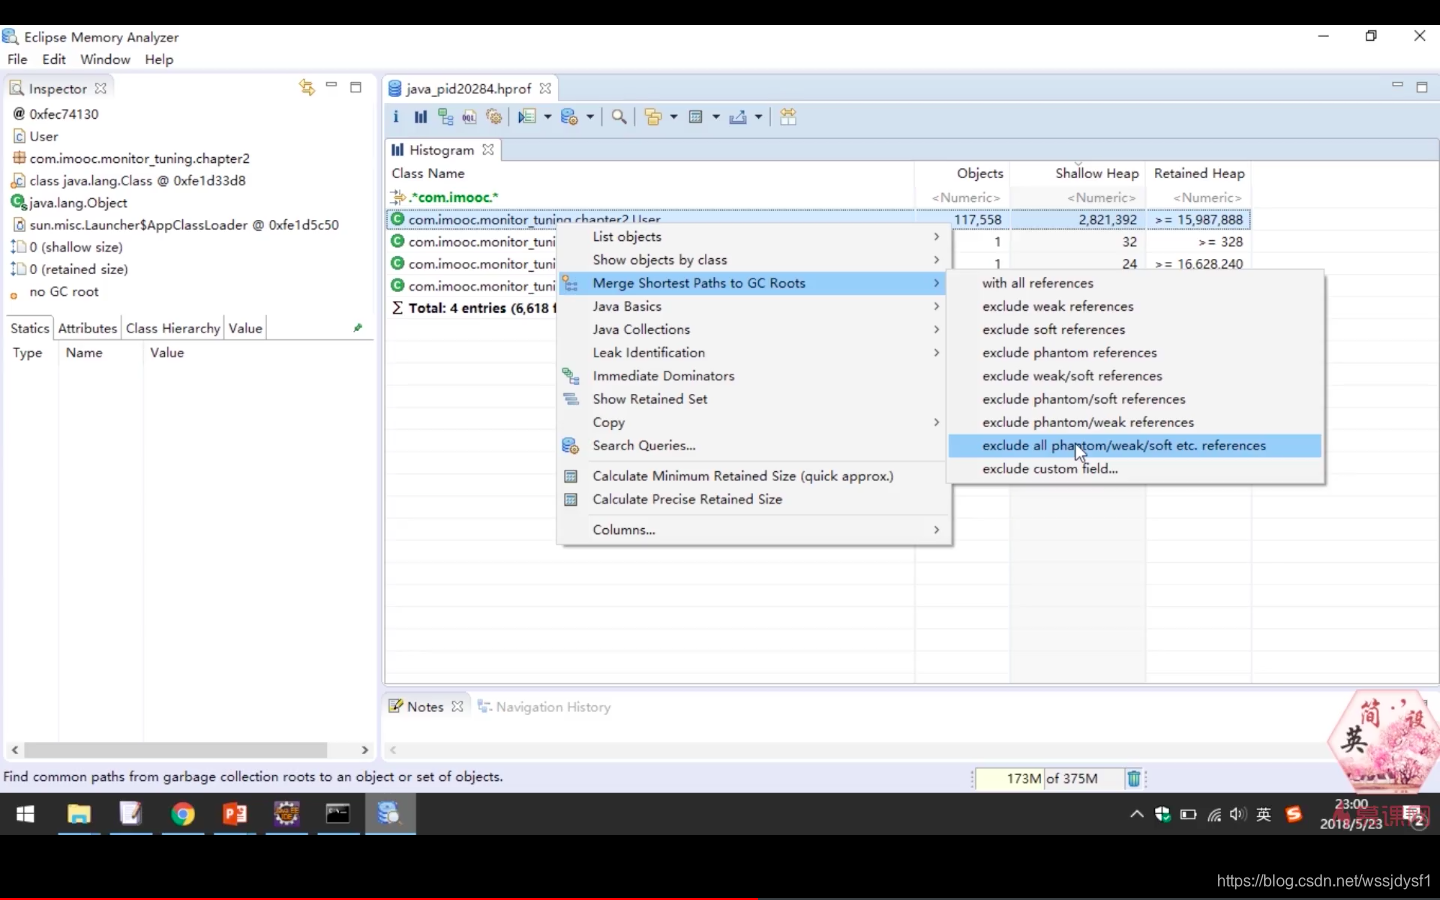
Task: Expand the Copy submenu
Action: coord(754,423)
